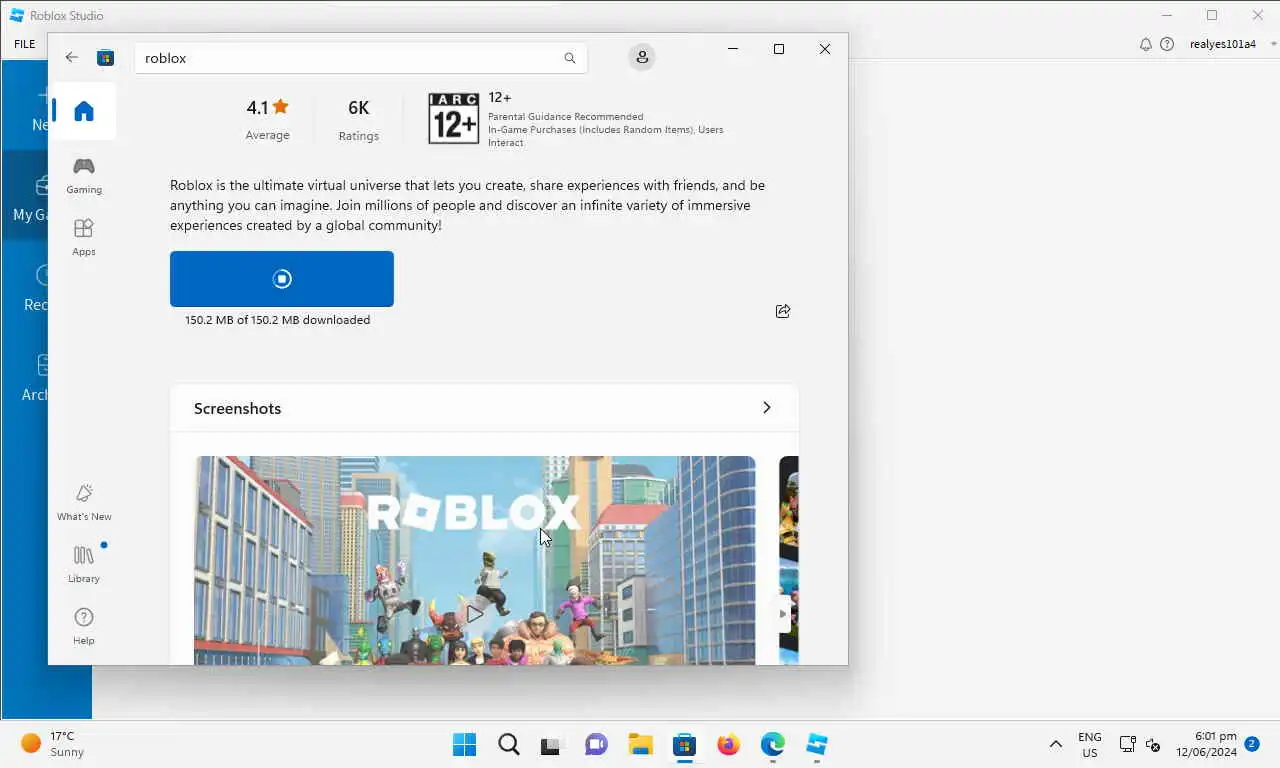Click Roblox Studio title bar icon
The image size is (1280, 768).
(x=17, y=15)
